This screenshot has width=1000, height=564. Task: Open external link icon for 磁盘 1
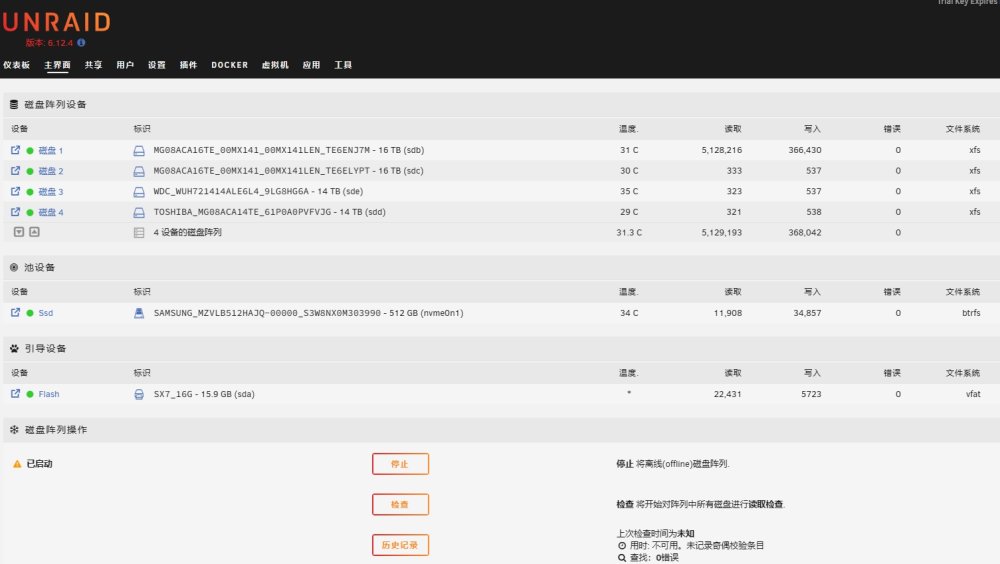click(x=15, y=150)
